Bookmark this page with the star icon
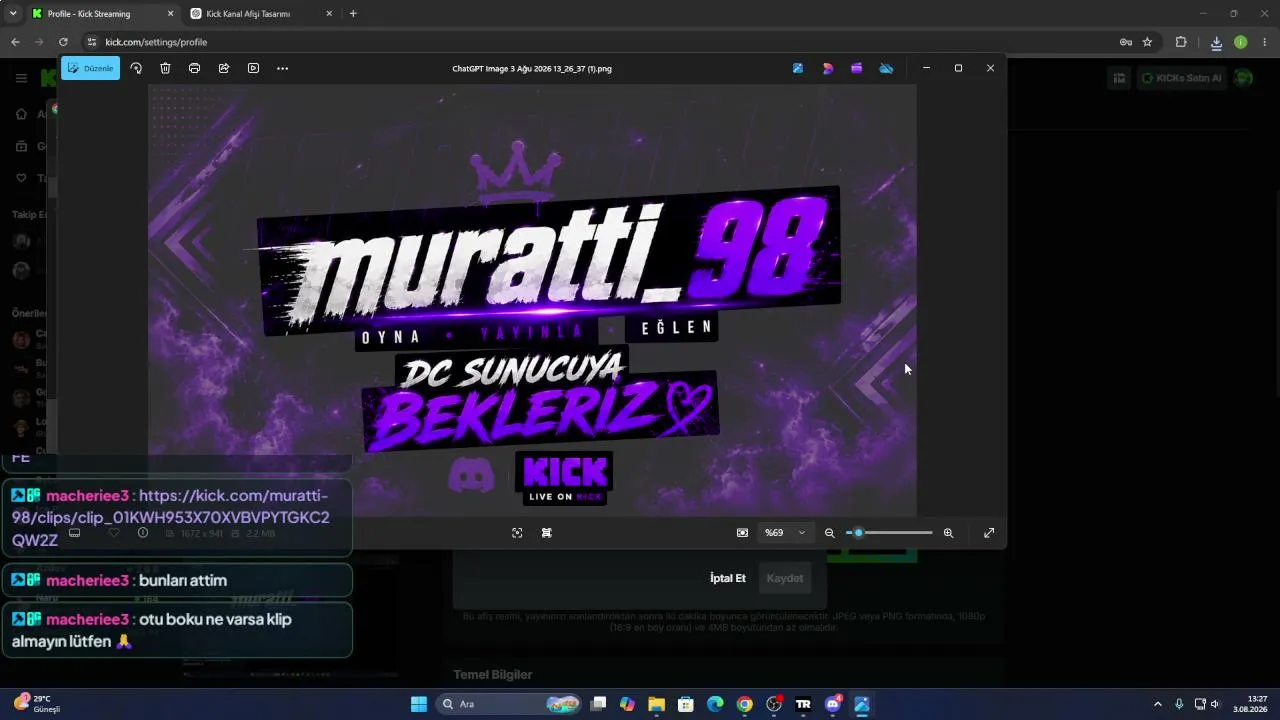This screenshot has width=1280, height=720. click(1147, 42)
